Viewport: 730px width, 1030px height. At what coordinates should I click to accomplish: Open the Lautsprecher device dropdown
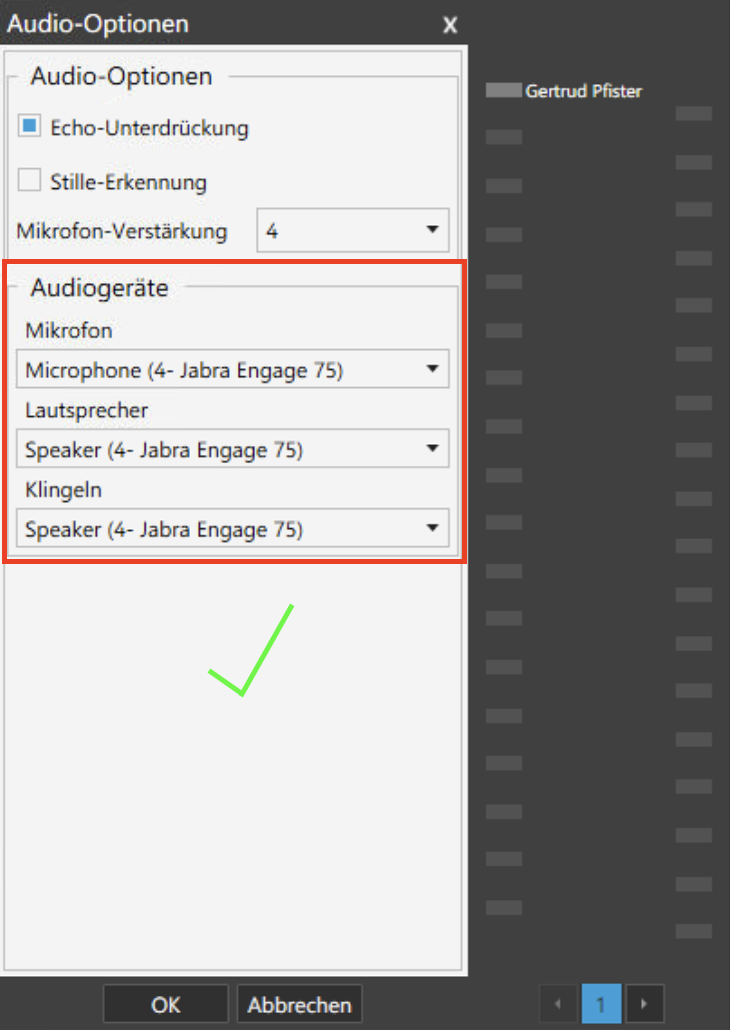(232, 450)
